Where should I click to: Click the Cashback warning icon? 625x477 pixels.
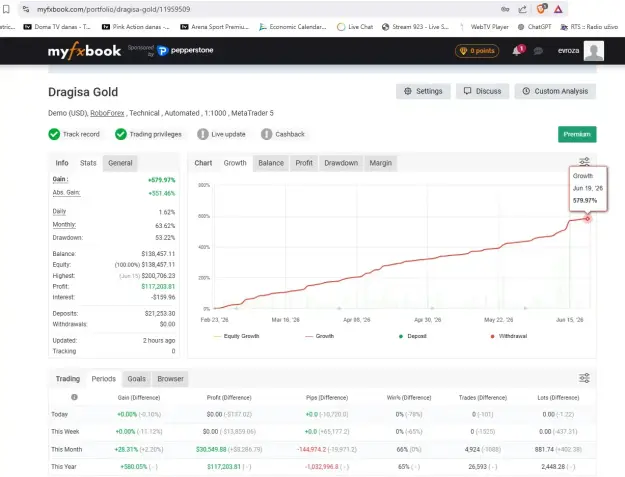point(266,134)
